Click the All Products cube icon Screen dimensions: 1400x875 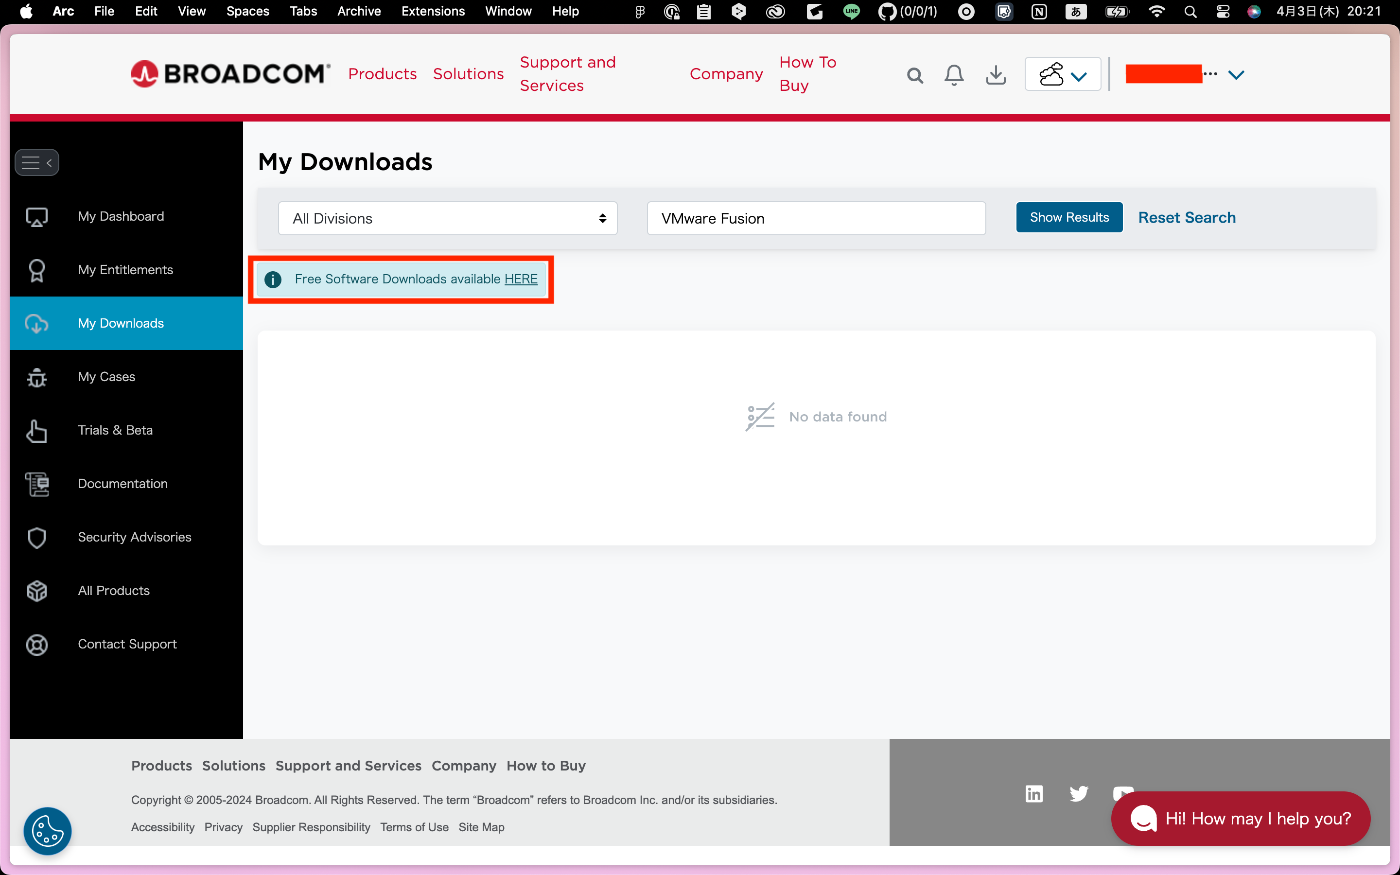click(x=37, y=591)
